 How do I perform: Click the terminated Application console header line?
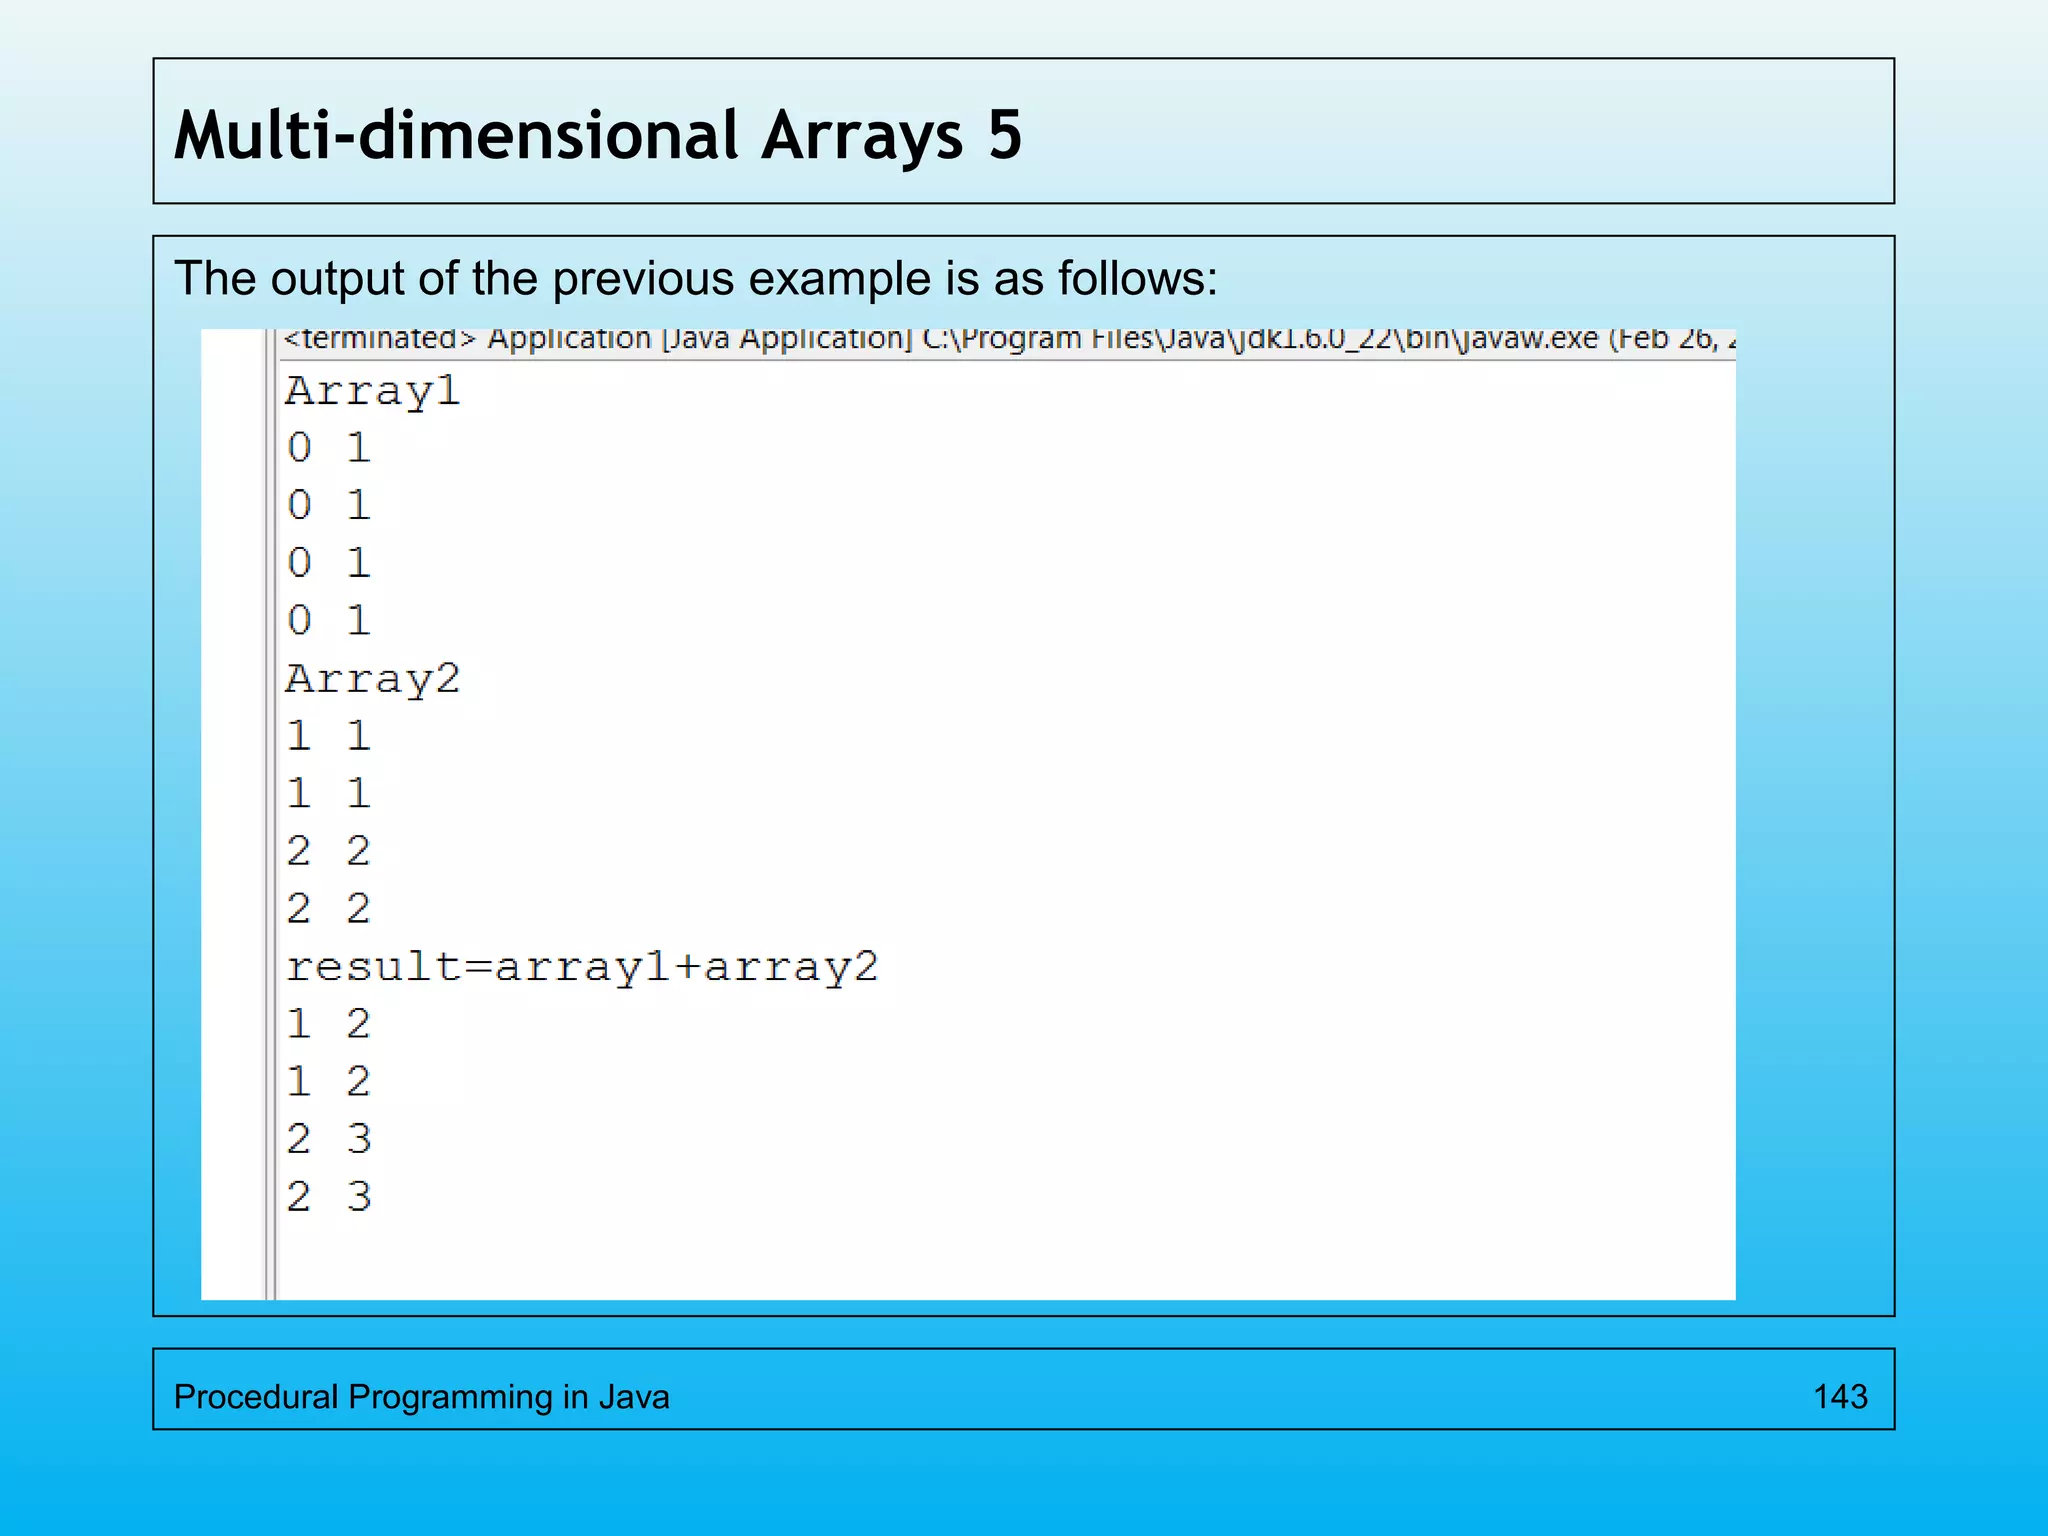(1009, 340)
